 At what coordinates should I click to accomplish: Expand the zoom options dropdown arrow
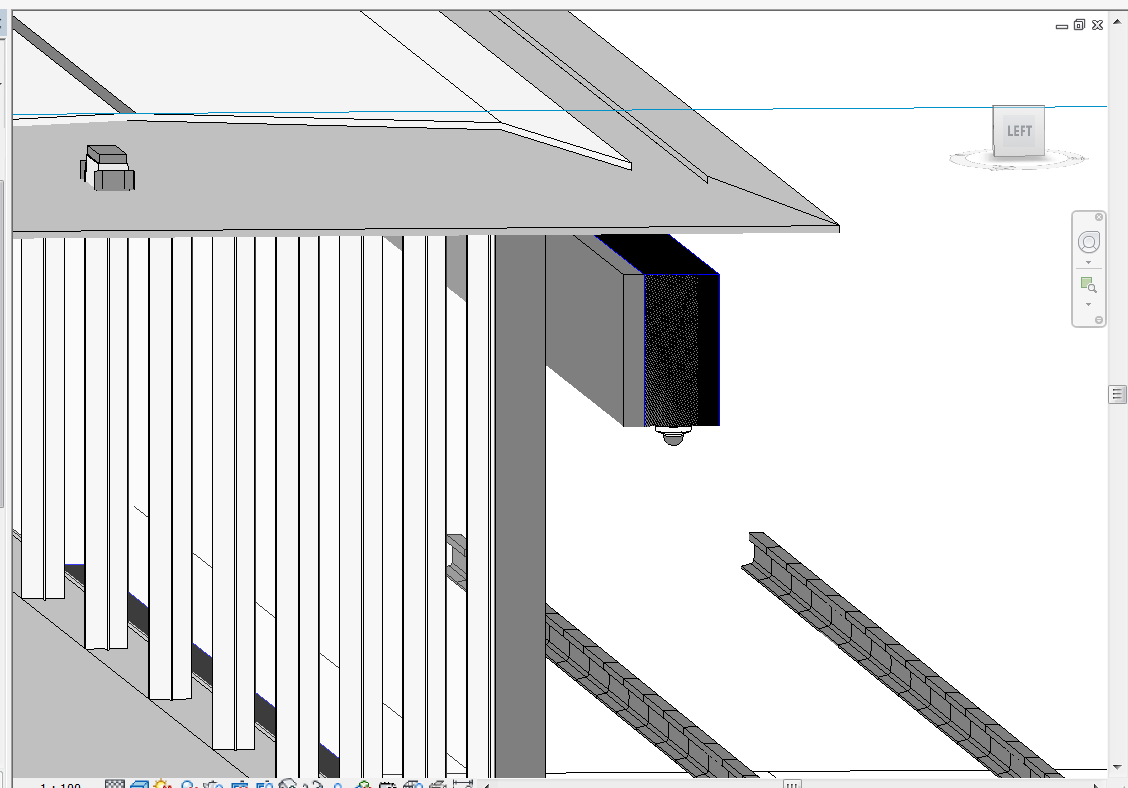click(1089, 304)
